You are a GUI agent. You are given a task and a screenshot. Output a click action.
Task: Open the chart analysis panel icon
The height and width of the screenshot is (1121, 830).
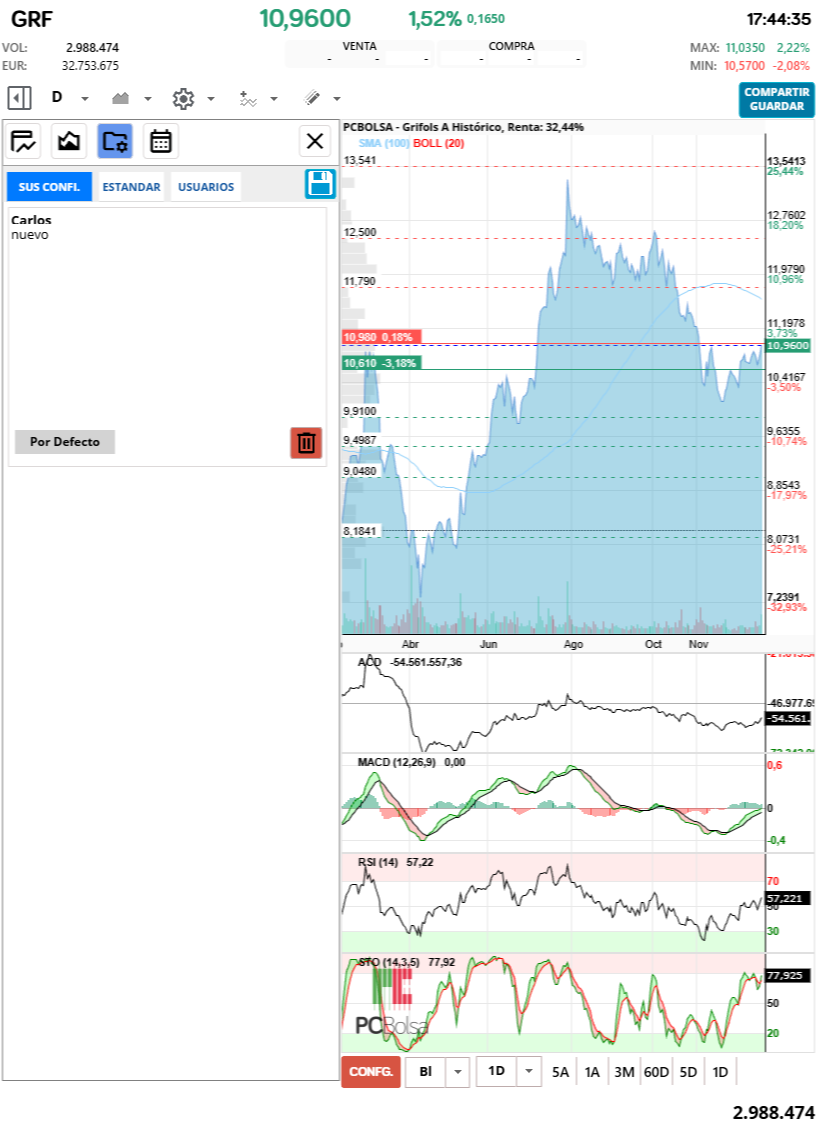25,141
